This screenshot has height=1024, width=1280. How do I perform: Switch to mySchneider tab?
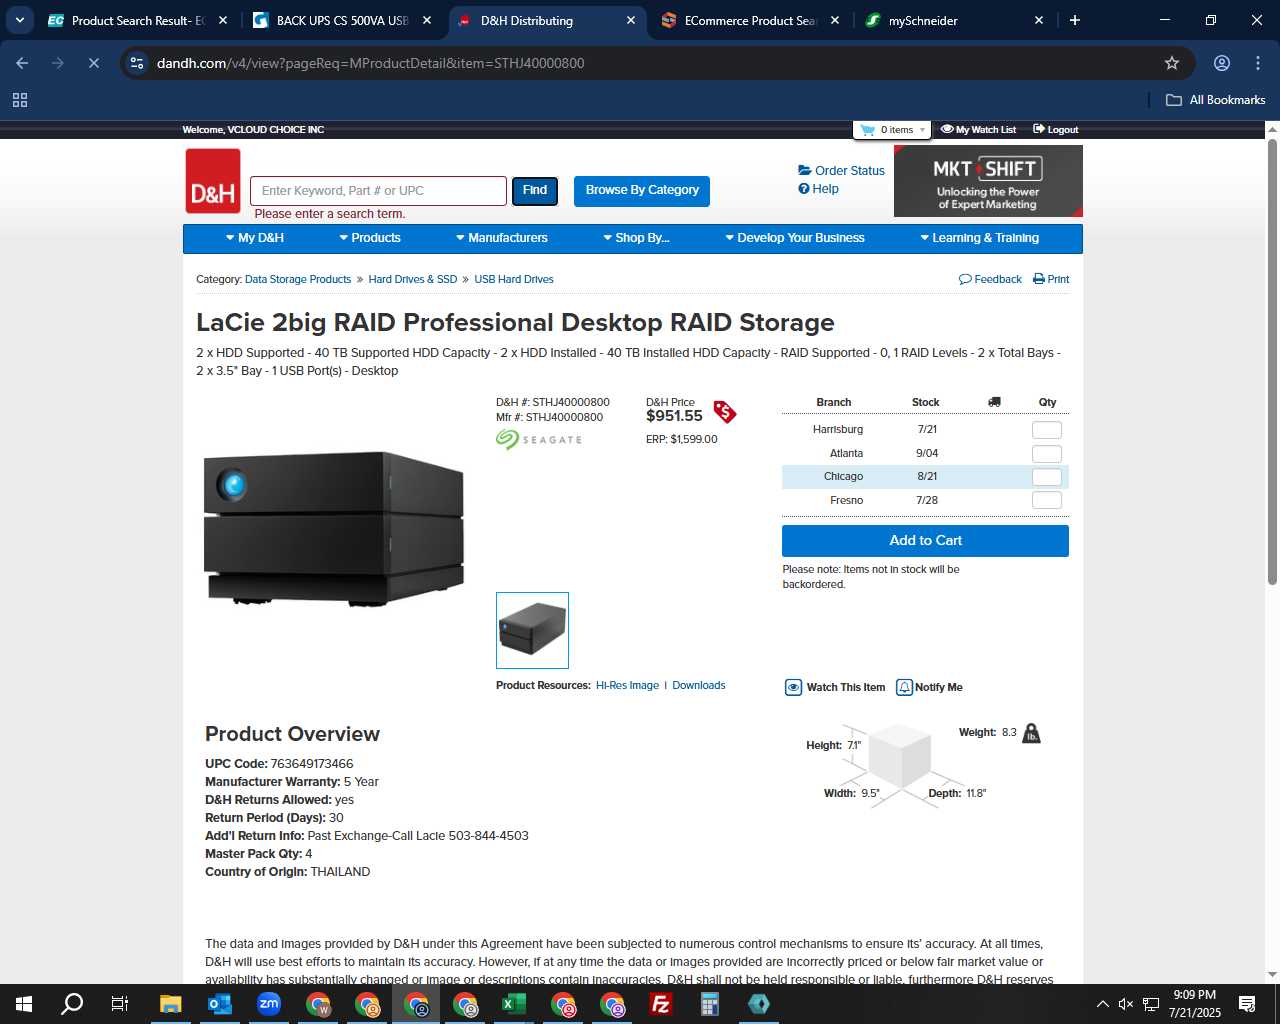954,20
